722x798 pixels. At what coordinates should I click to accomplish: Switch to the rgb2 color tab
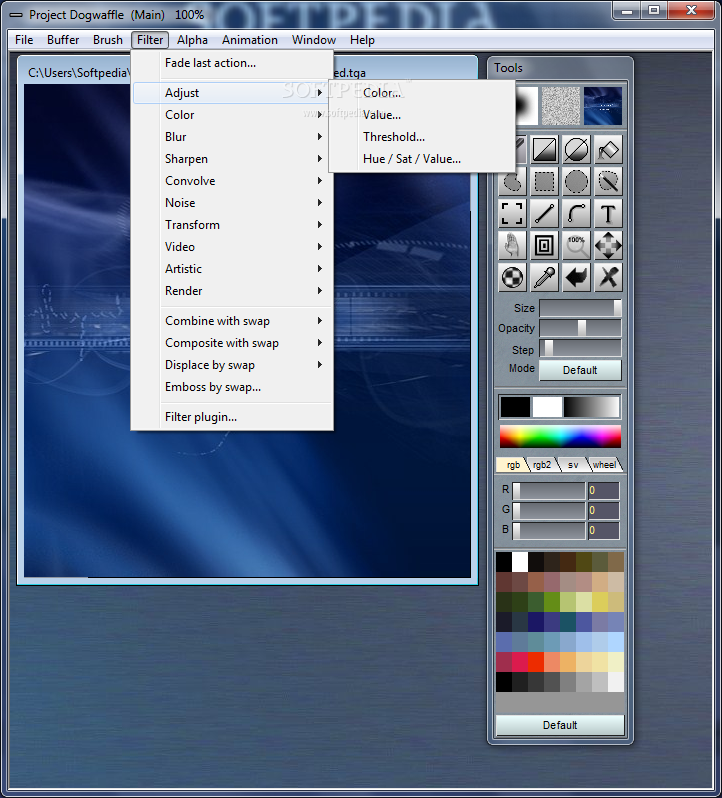[542, 465]
